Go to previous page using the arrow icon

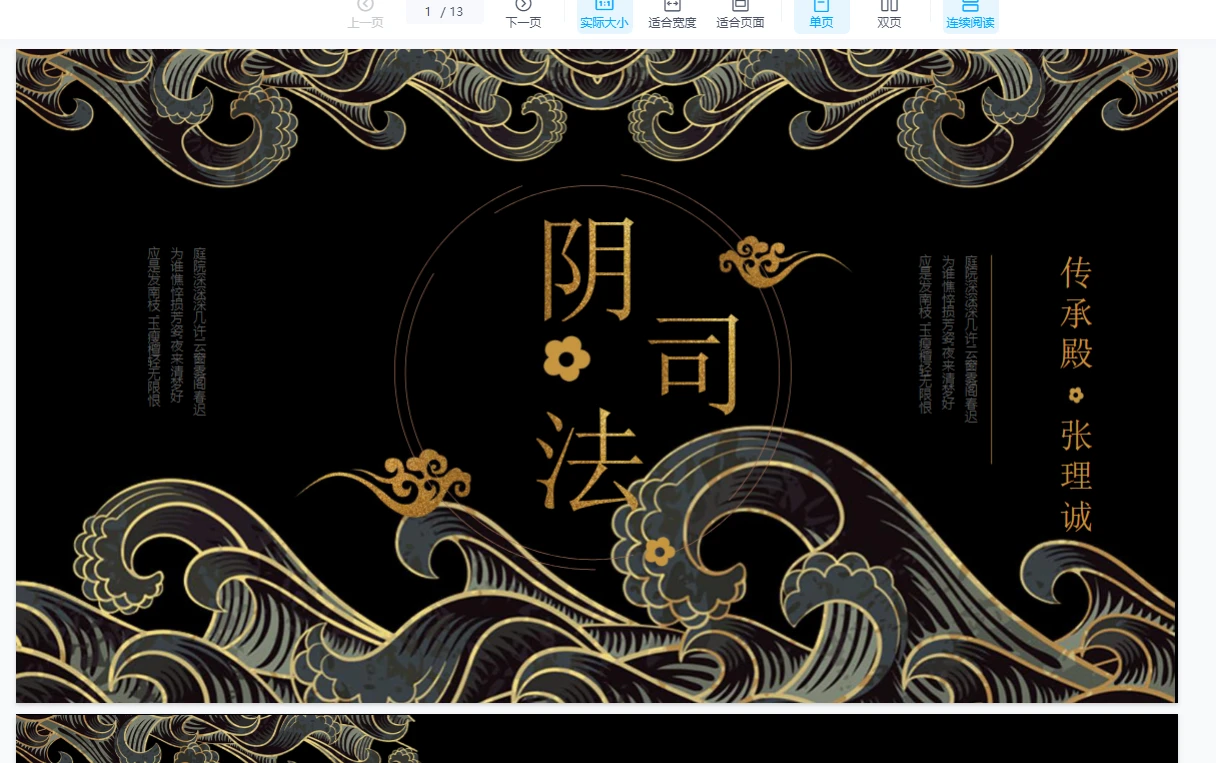(365, 6)
